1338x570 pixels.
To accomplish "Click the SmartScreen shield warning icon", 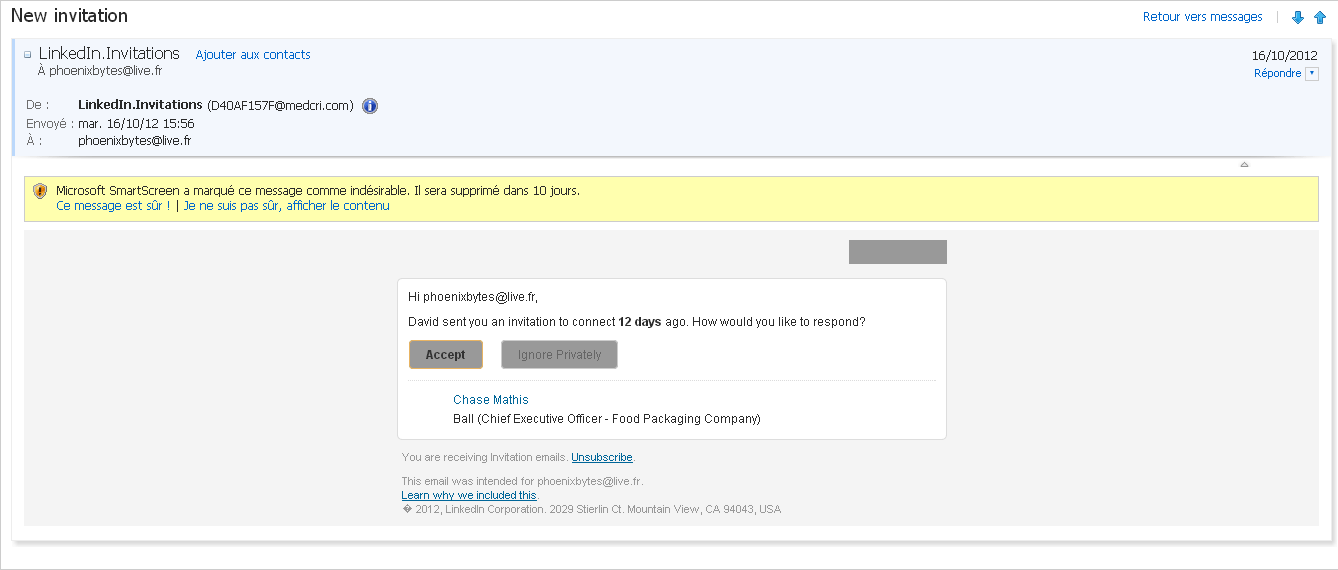I will pos(40,190).
